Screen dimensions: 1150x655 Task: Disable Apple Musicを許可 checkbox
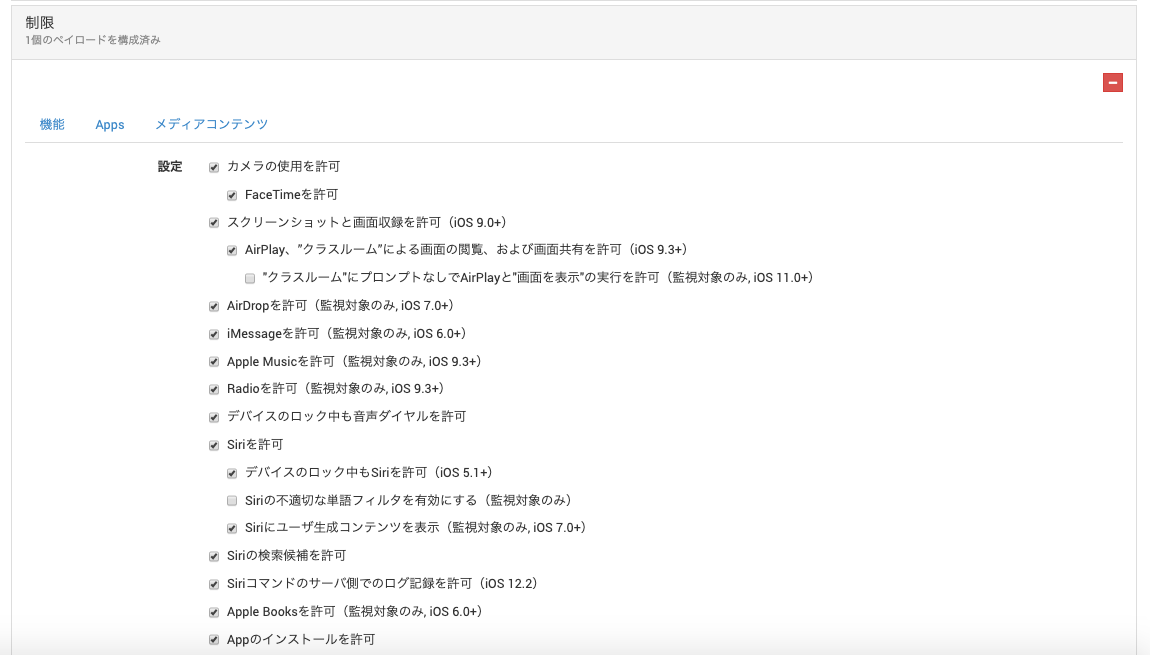click(x=214, y=362)
